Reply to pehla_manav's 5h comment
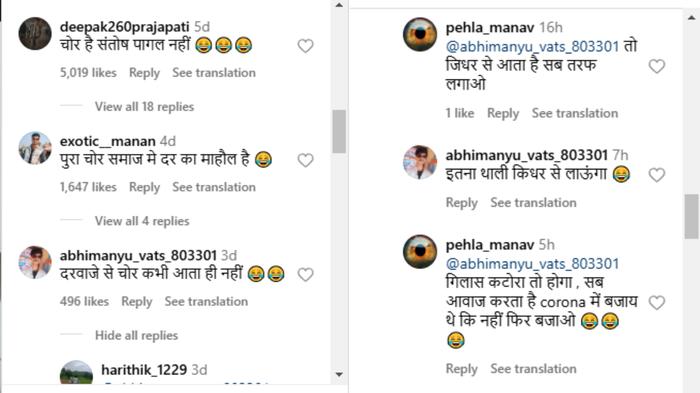The image size is (700, 393). [462, 369]
